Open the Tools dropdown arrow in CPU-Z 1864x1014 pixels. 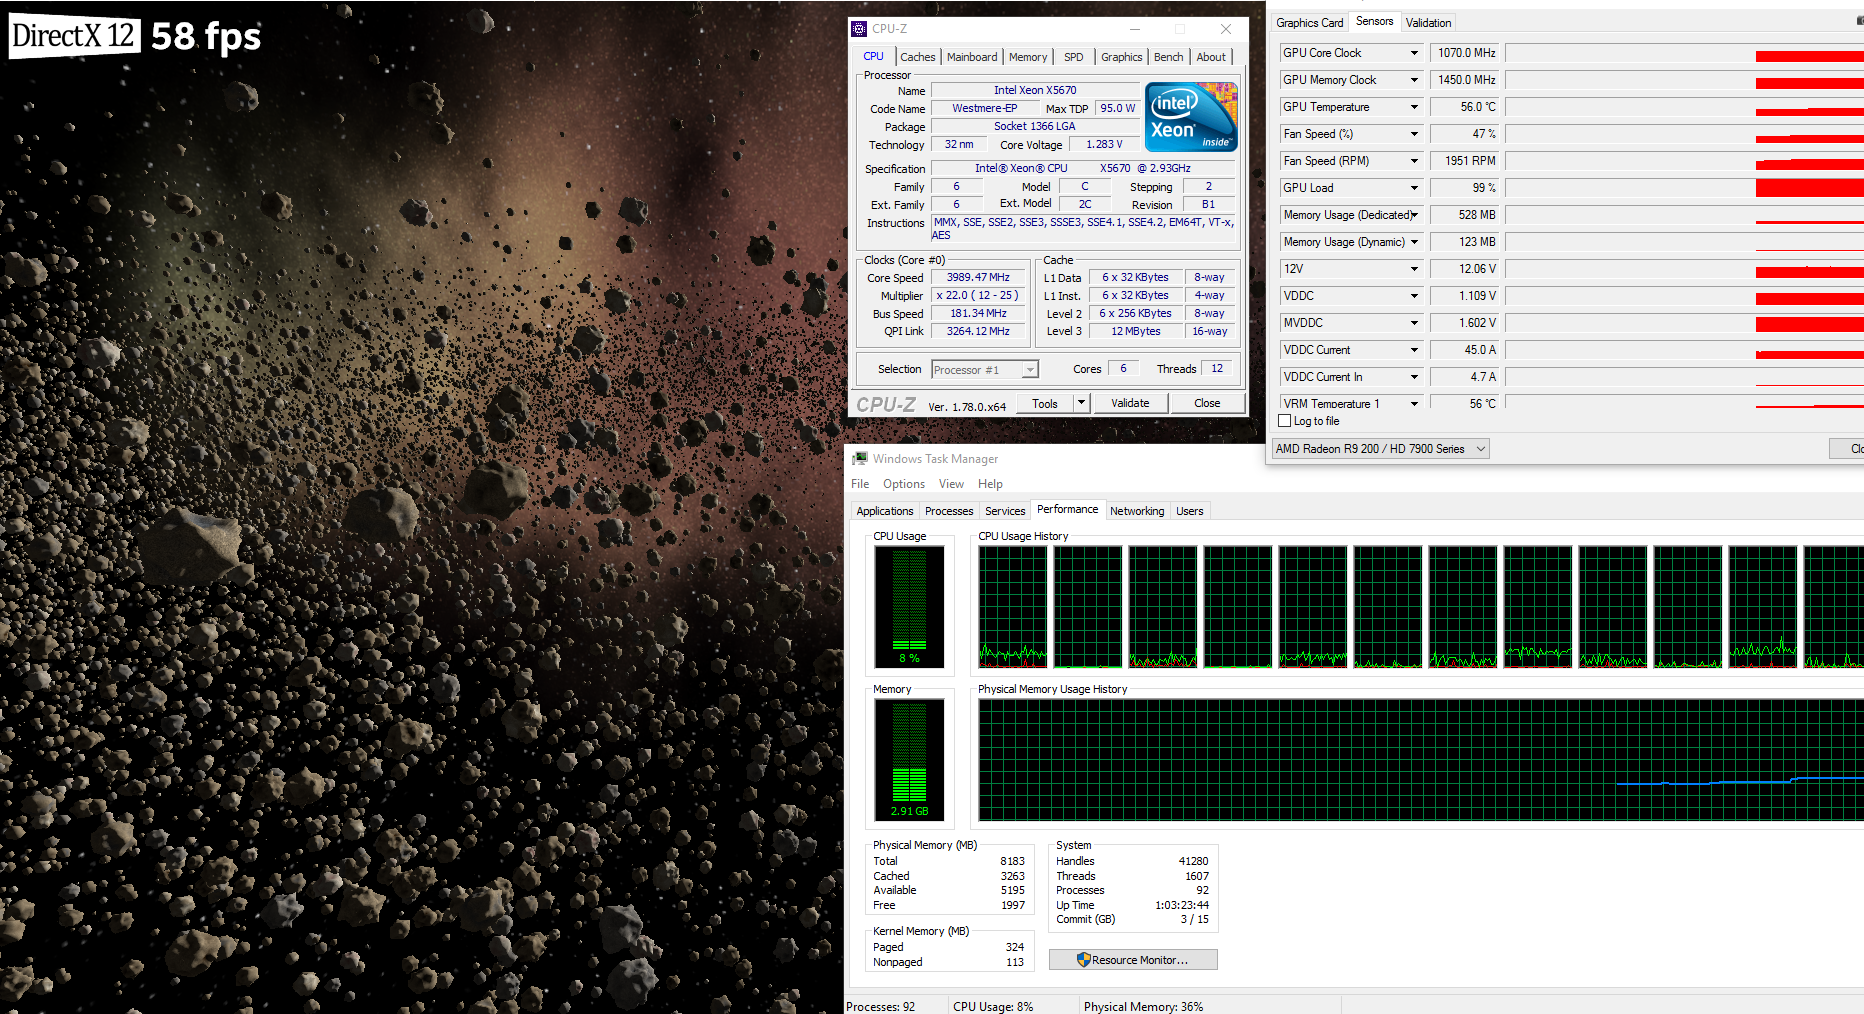1081,403
